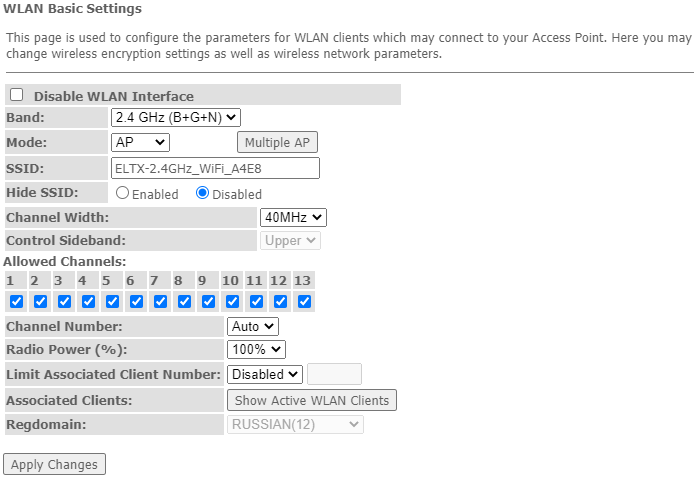
Task: Check the Disable WLAN Interface checkbox
Action: coord(16,95)
